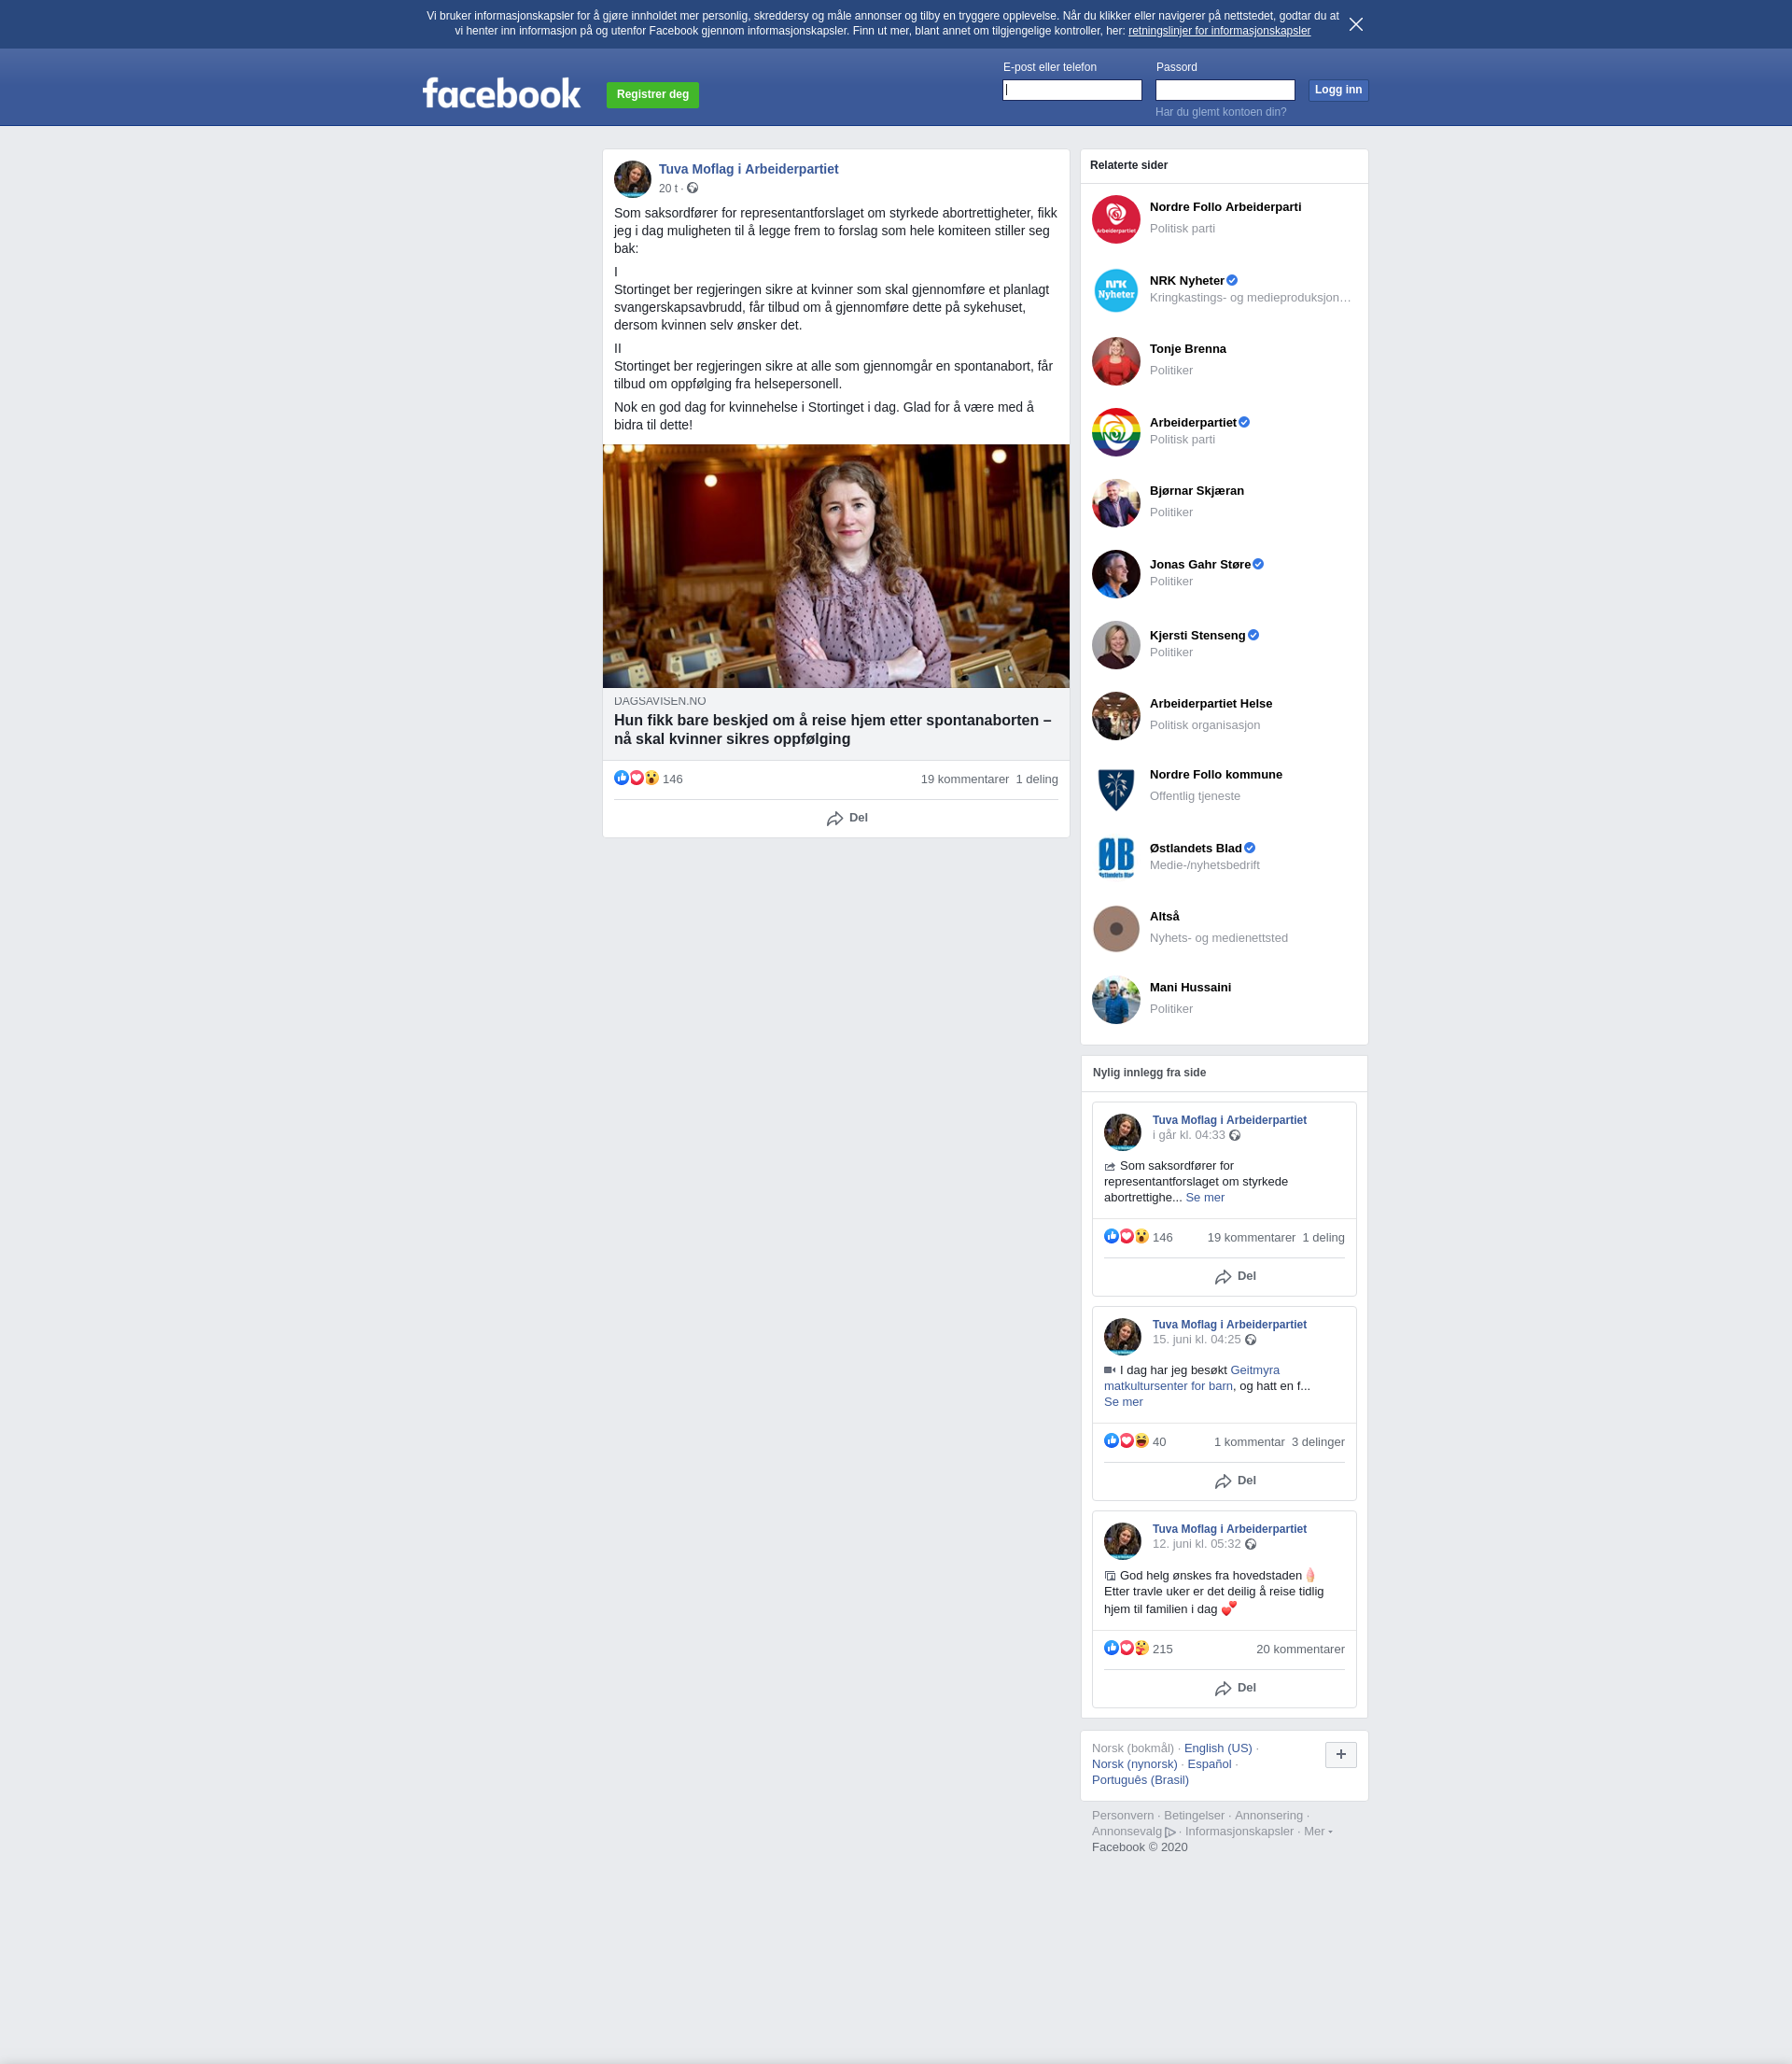Close the cookie notice banner
The height and width of the screenshot is (2064, 1792).
click(x=1355, y=24)
